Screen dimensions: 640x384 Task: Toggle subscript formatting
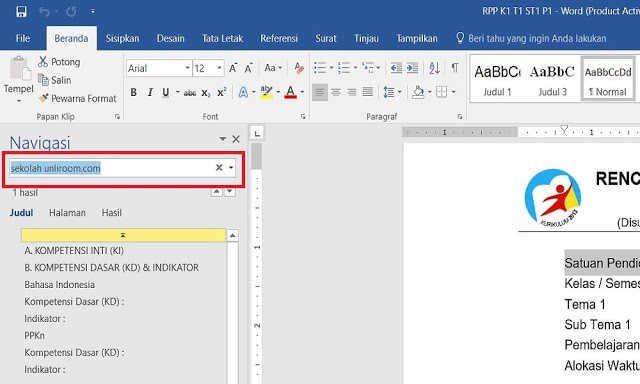(206, 93)
